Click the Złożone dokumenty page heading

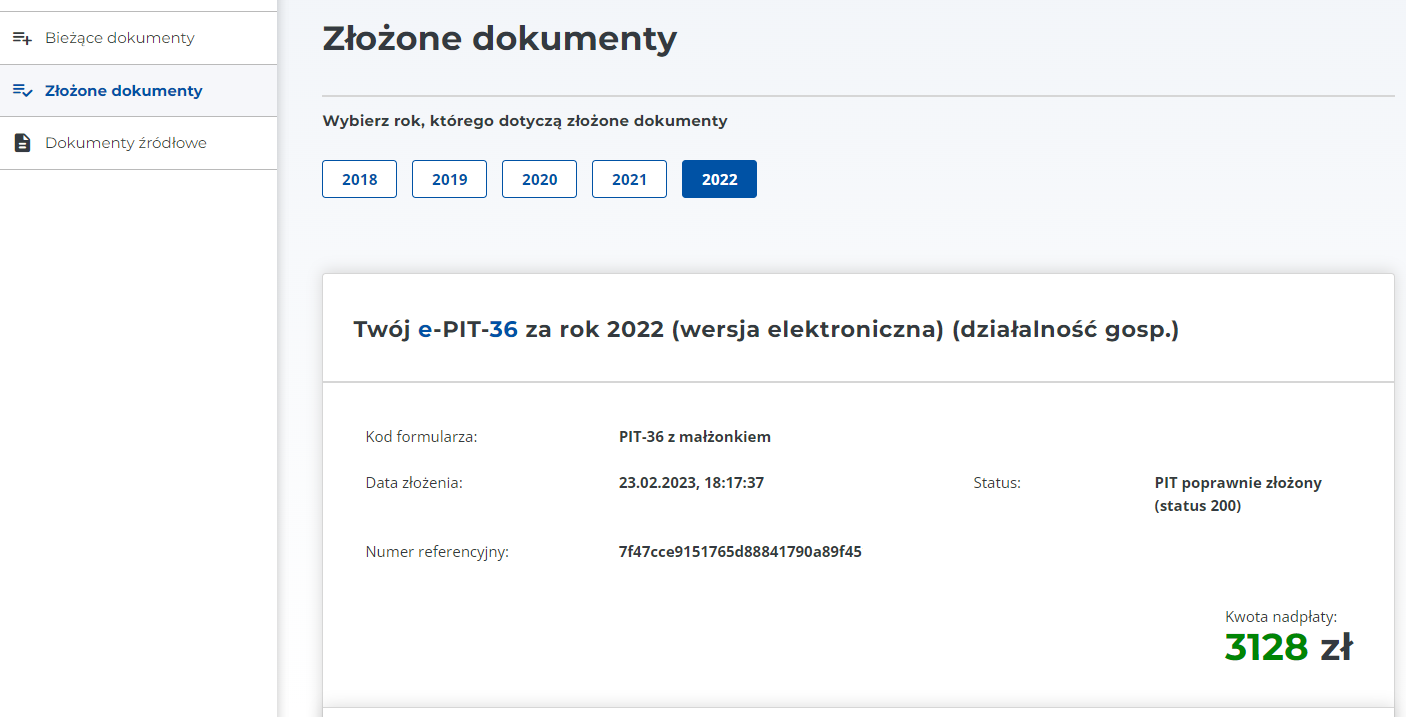(500, 39)
